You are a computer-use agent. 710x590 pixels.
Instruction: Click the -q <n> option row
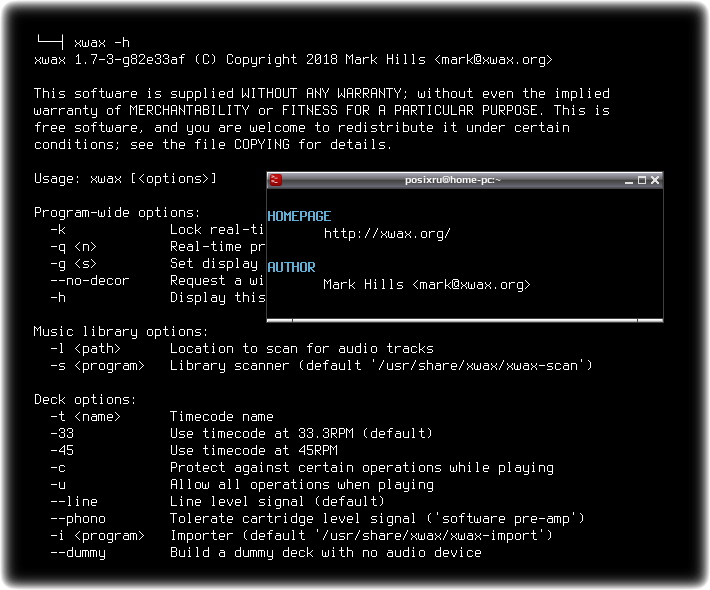157,247
